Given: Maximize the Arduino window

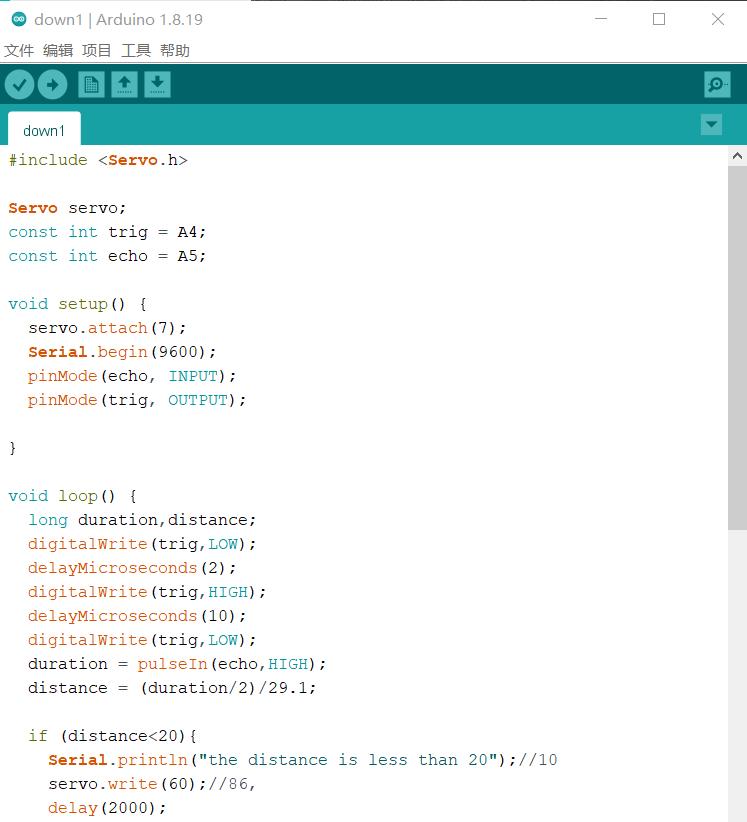Looking at the screenshot, I should [659, 19].
